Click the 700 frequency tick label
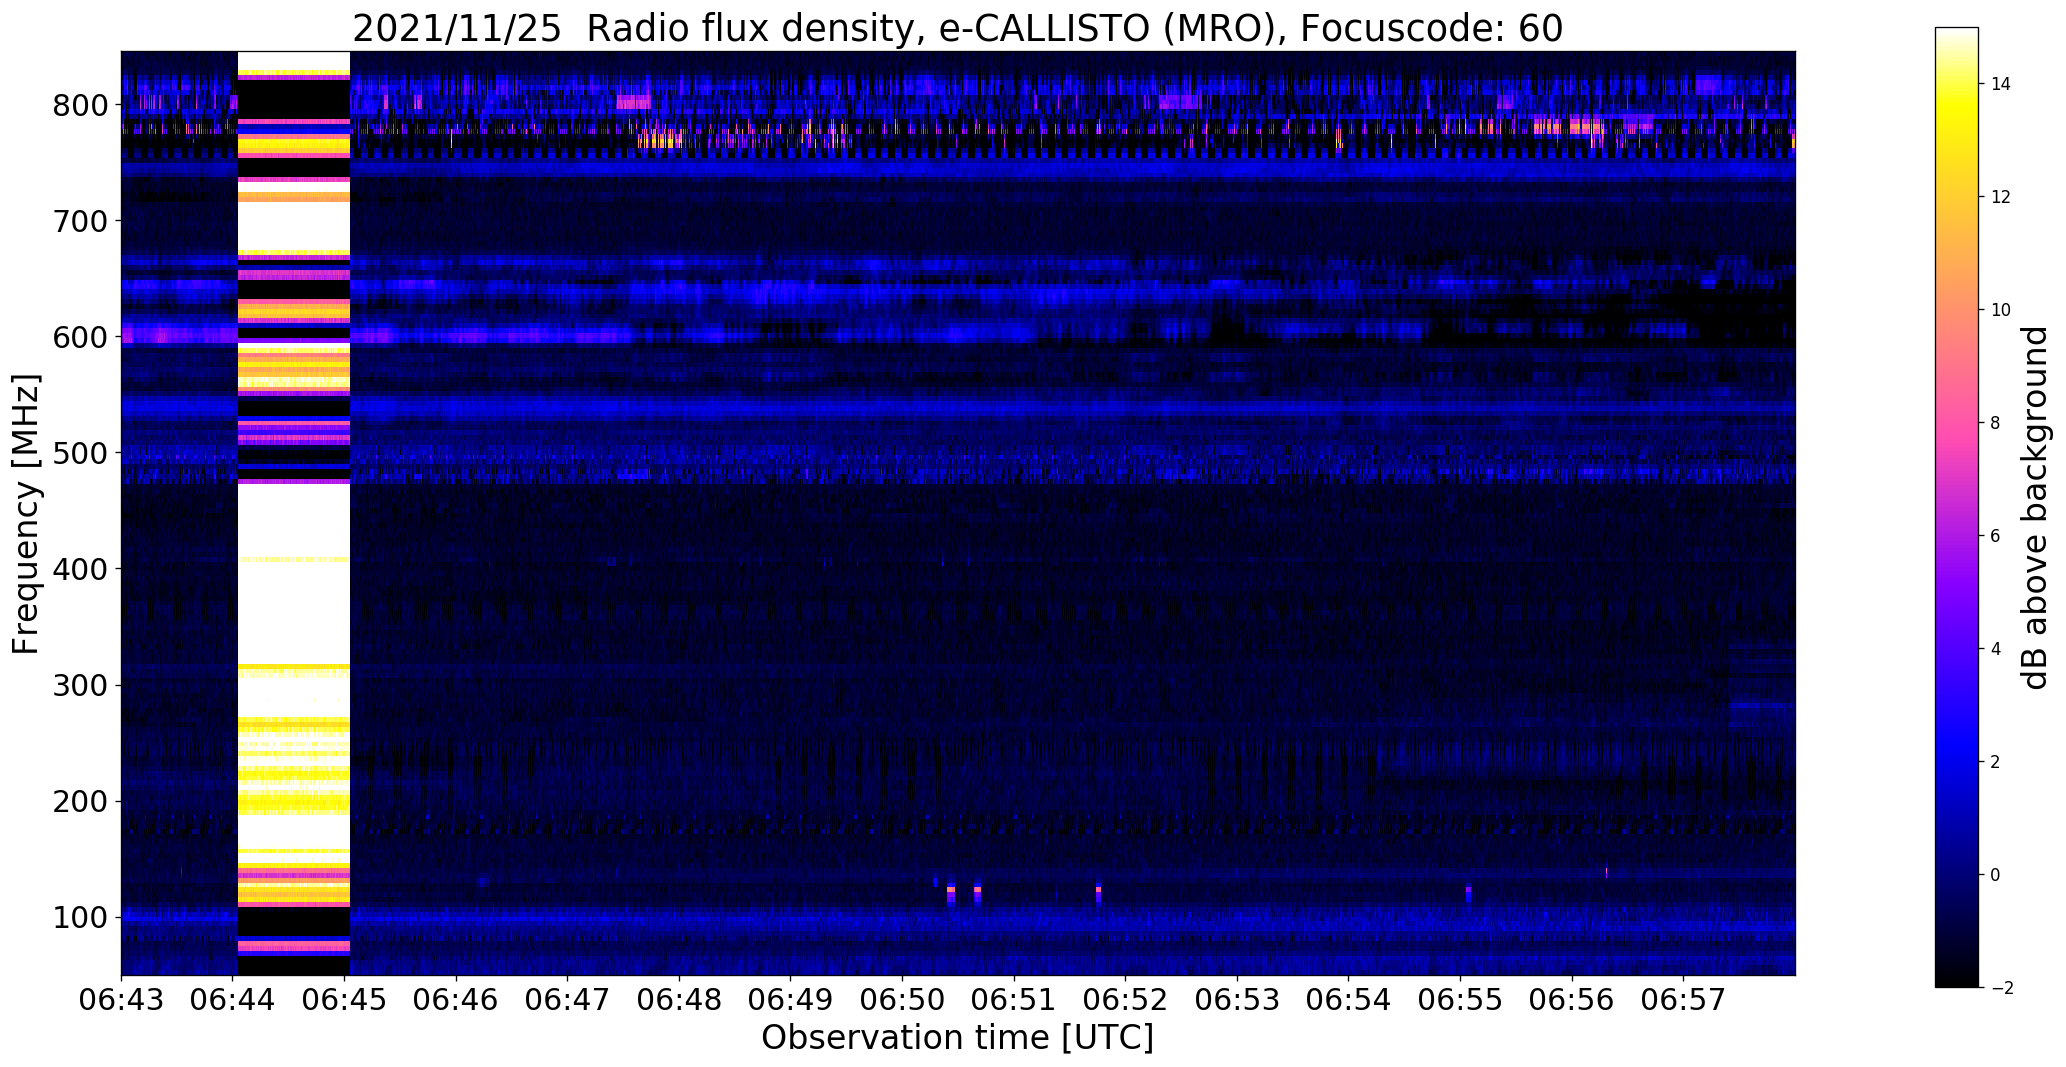Screen dimensions: 2066x1067 coord(79,221)
